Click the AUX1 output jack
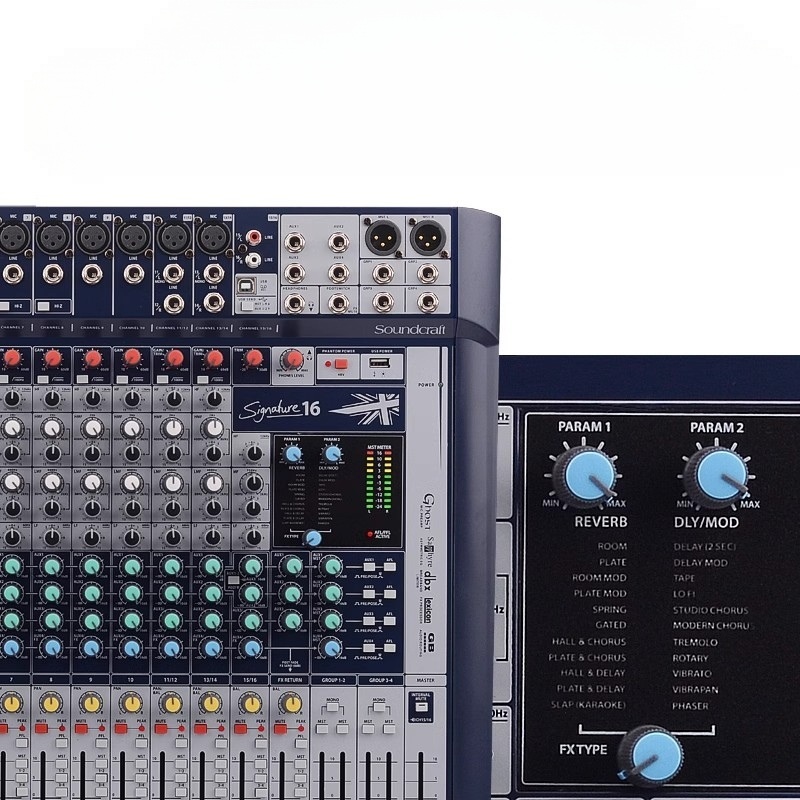Screen dimensions: 800x800 pyautogui.click(x=294, y=242)
